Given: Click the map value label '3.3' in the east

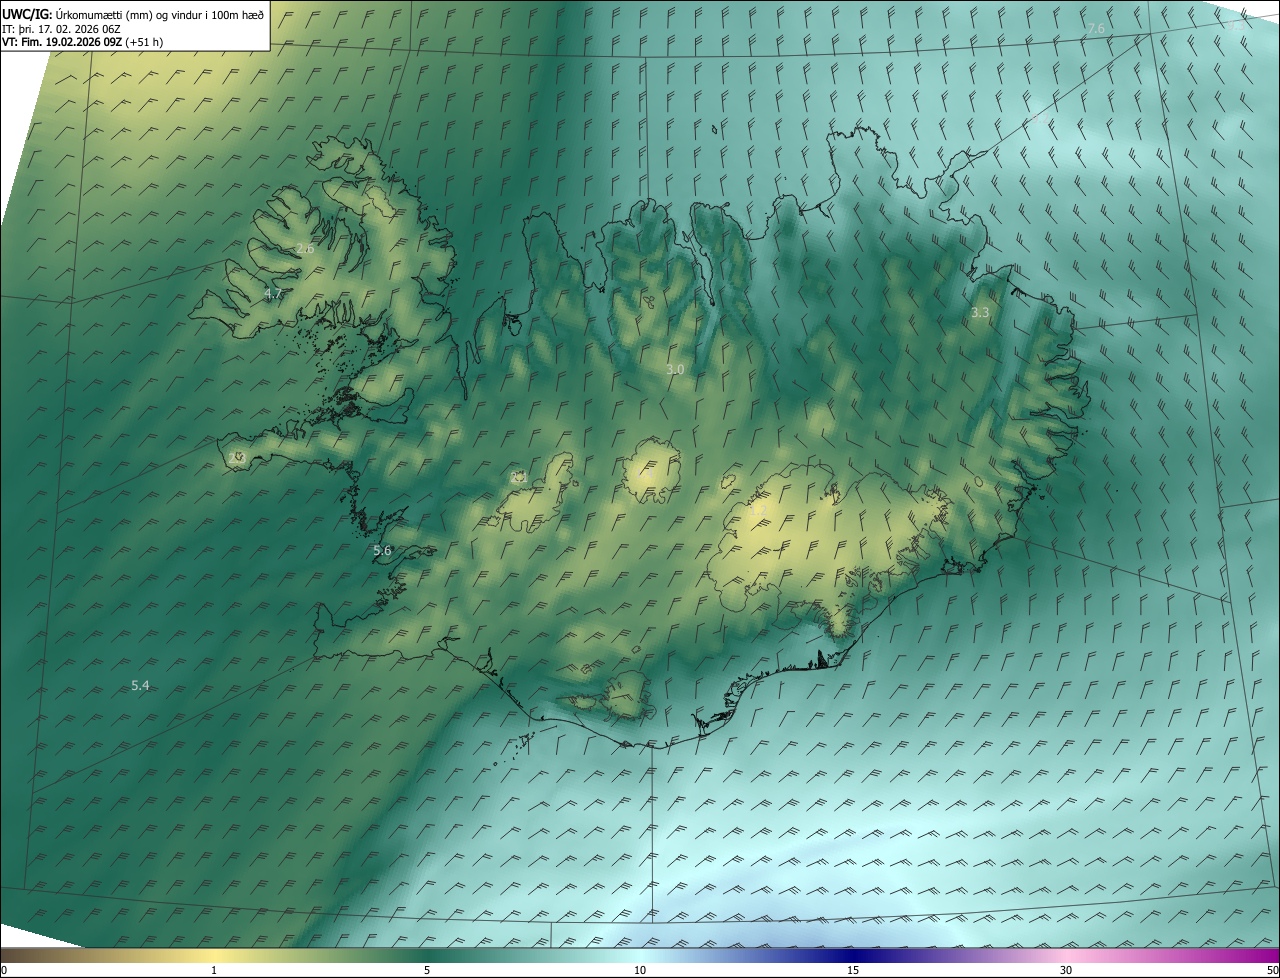Looking at the screenshot, I should [980, 313].
